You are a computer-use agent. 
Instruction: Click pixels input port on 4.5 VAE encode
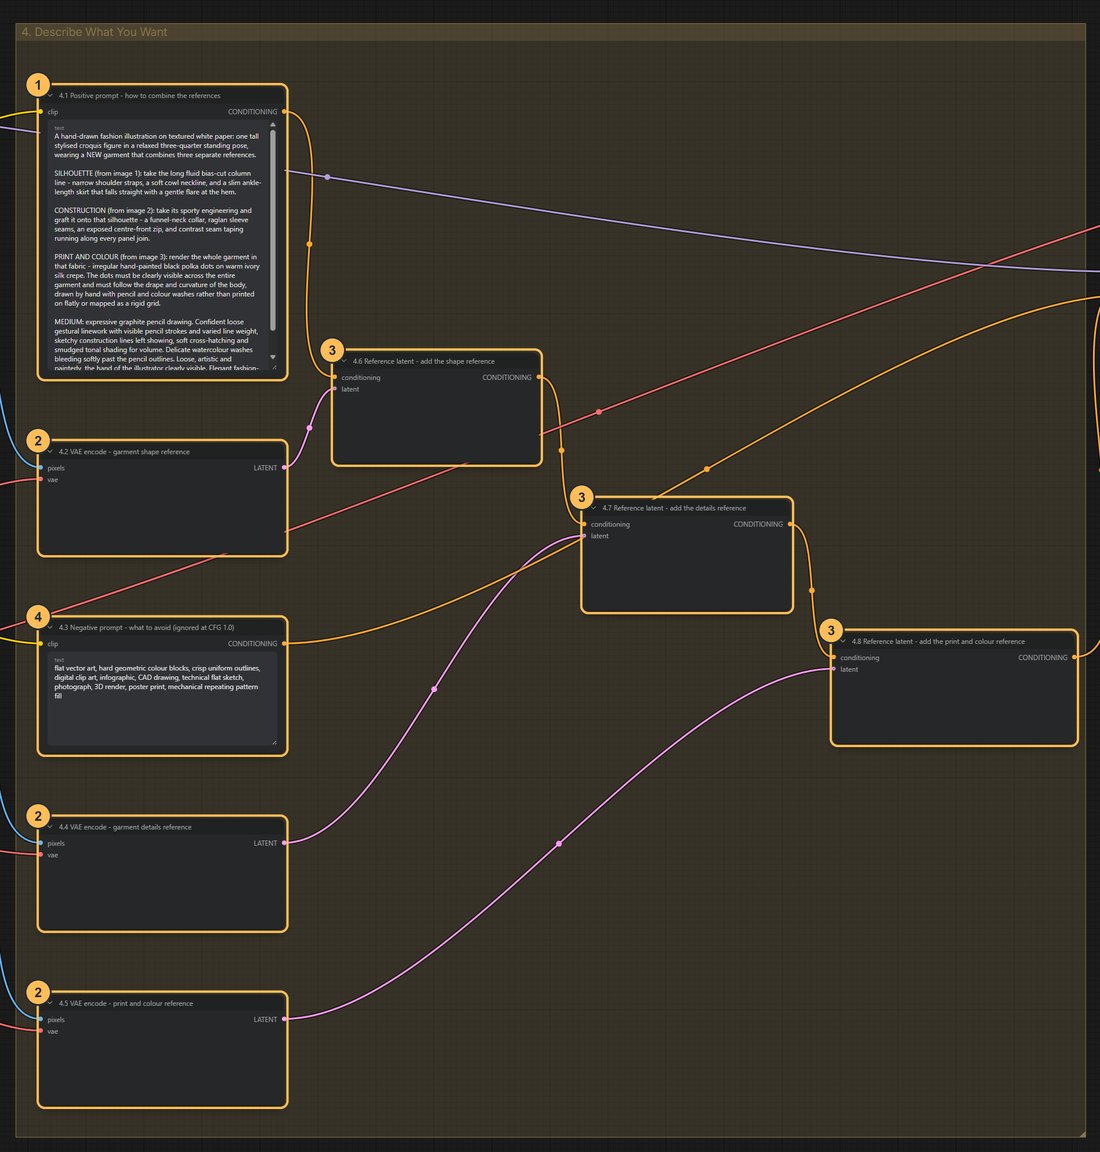(x=40, y=1020)
